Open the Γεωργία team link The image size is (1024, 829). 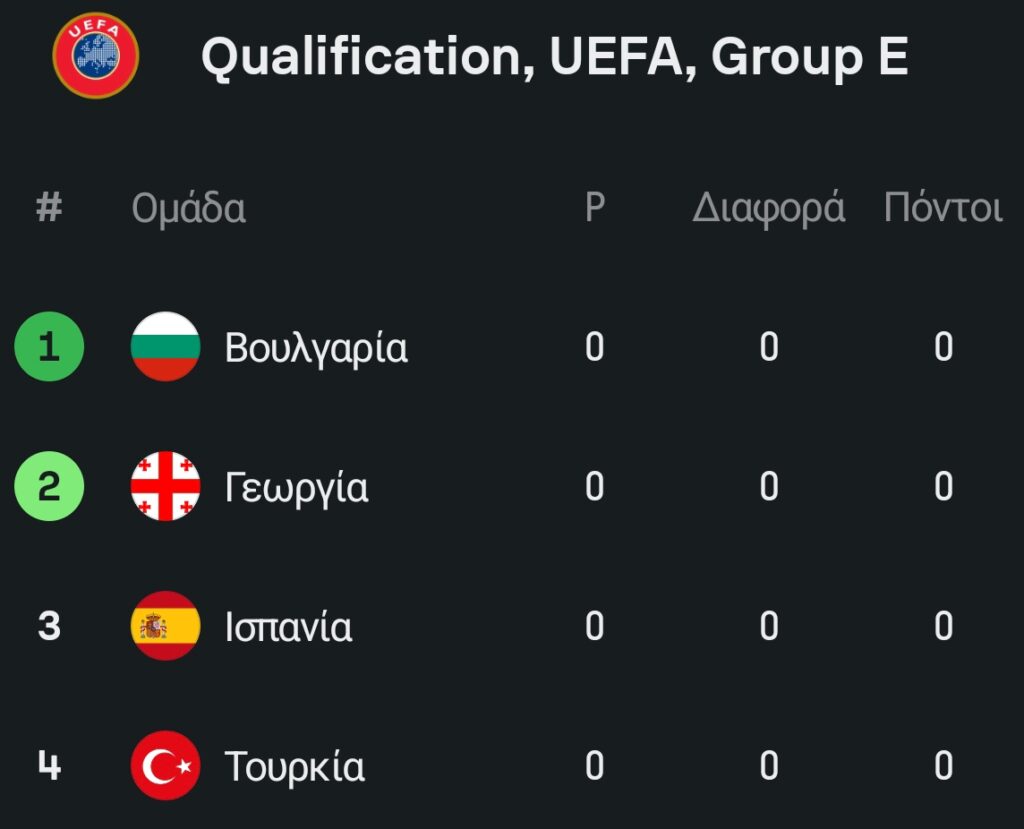296,488
